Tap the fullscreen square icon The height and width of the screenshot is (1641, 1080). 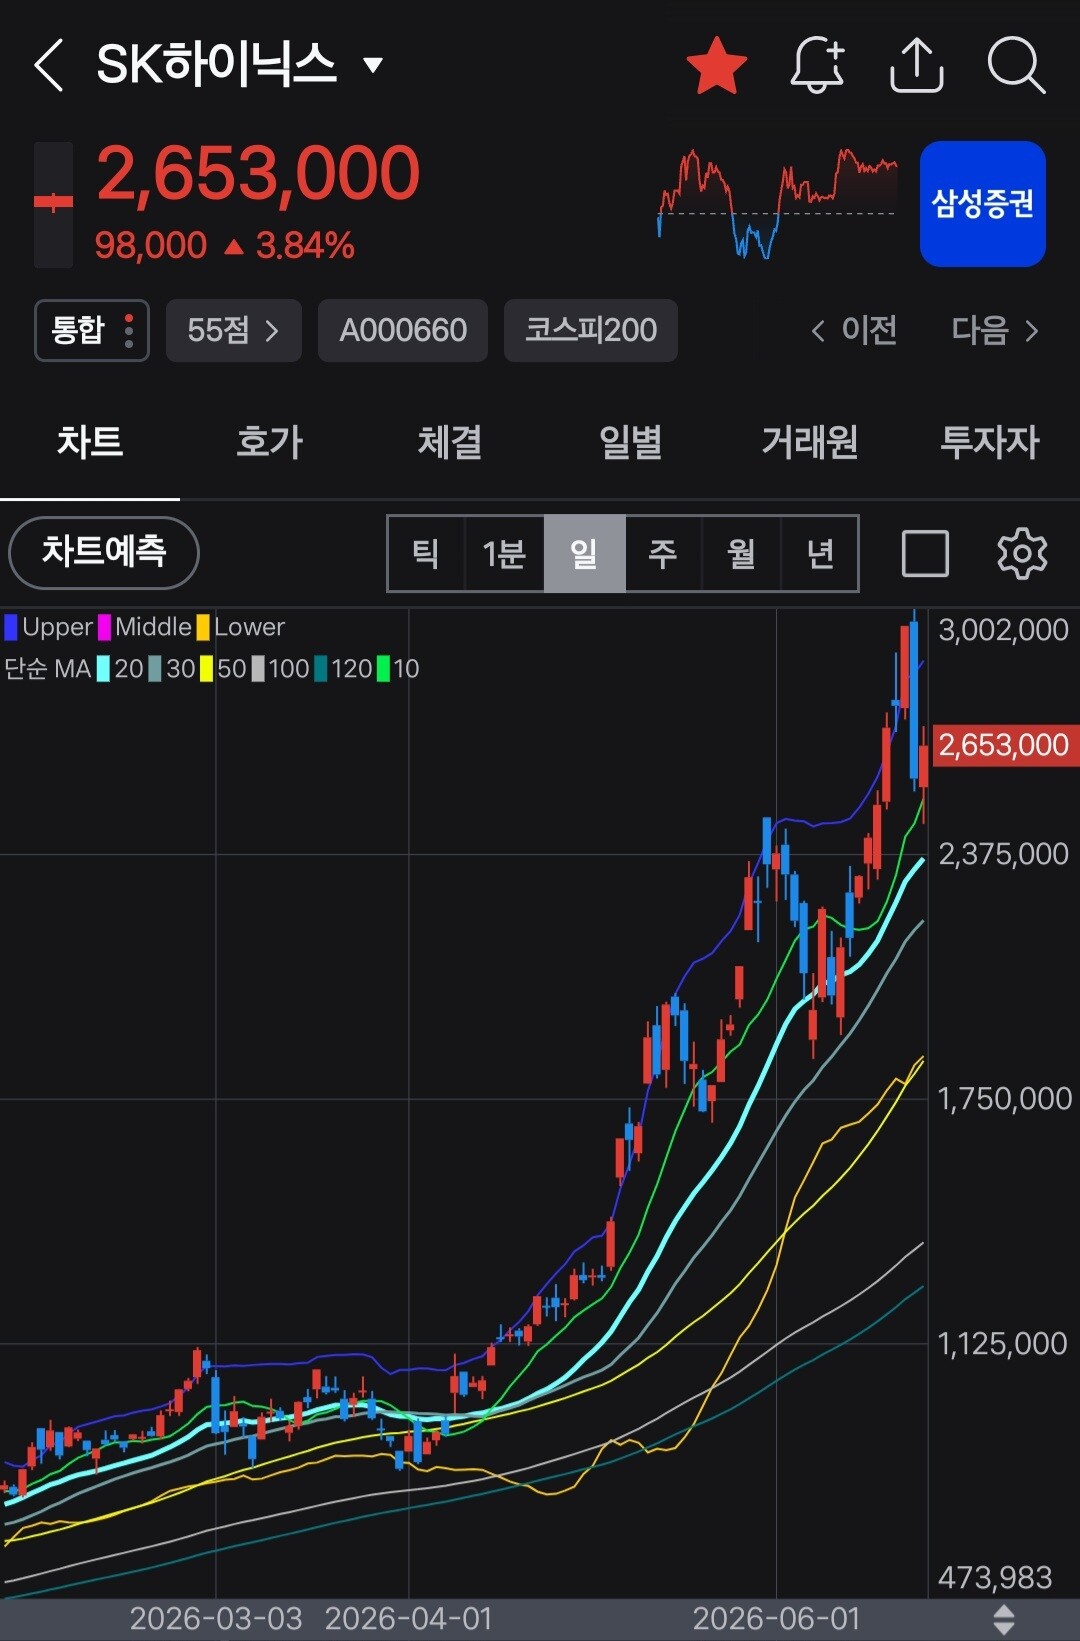[x=925, y=553]
